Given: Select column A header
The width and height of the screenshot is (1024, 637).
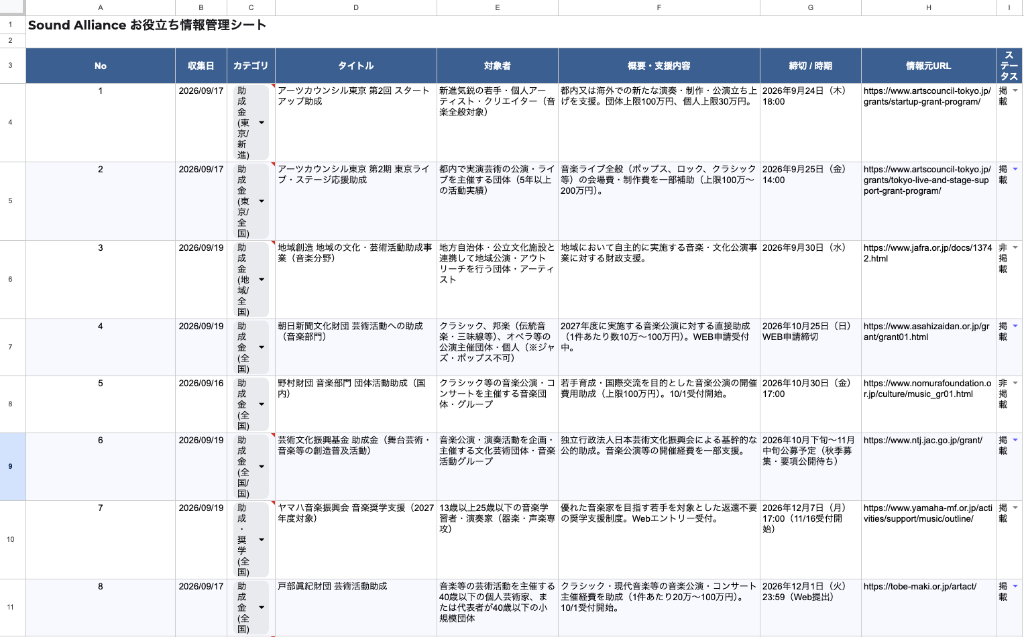Looking at the screenshot, I should [x=100, y=8].
